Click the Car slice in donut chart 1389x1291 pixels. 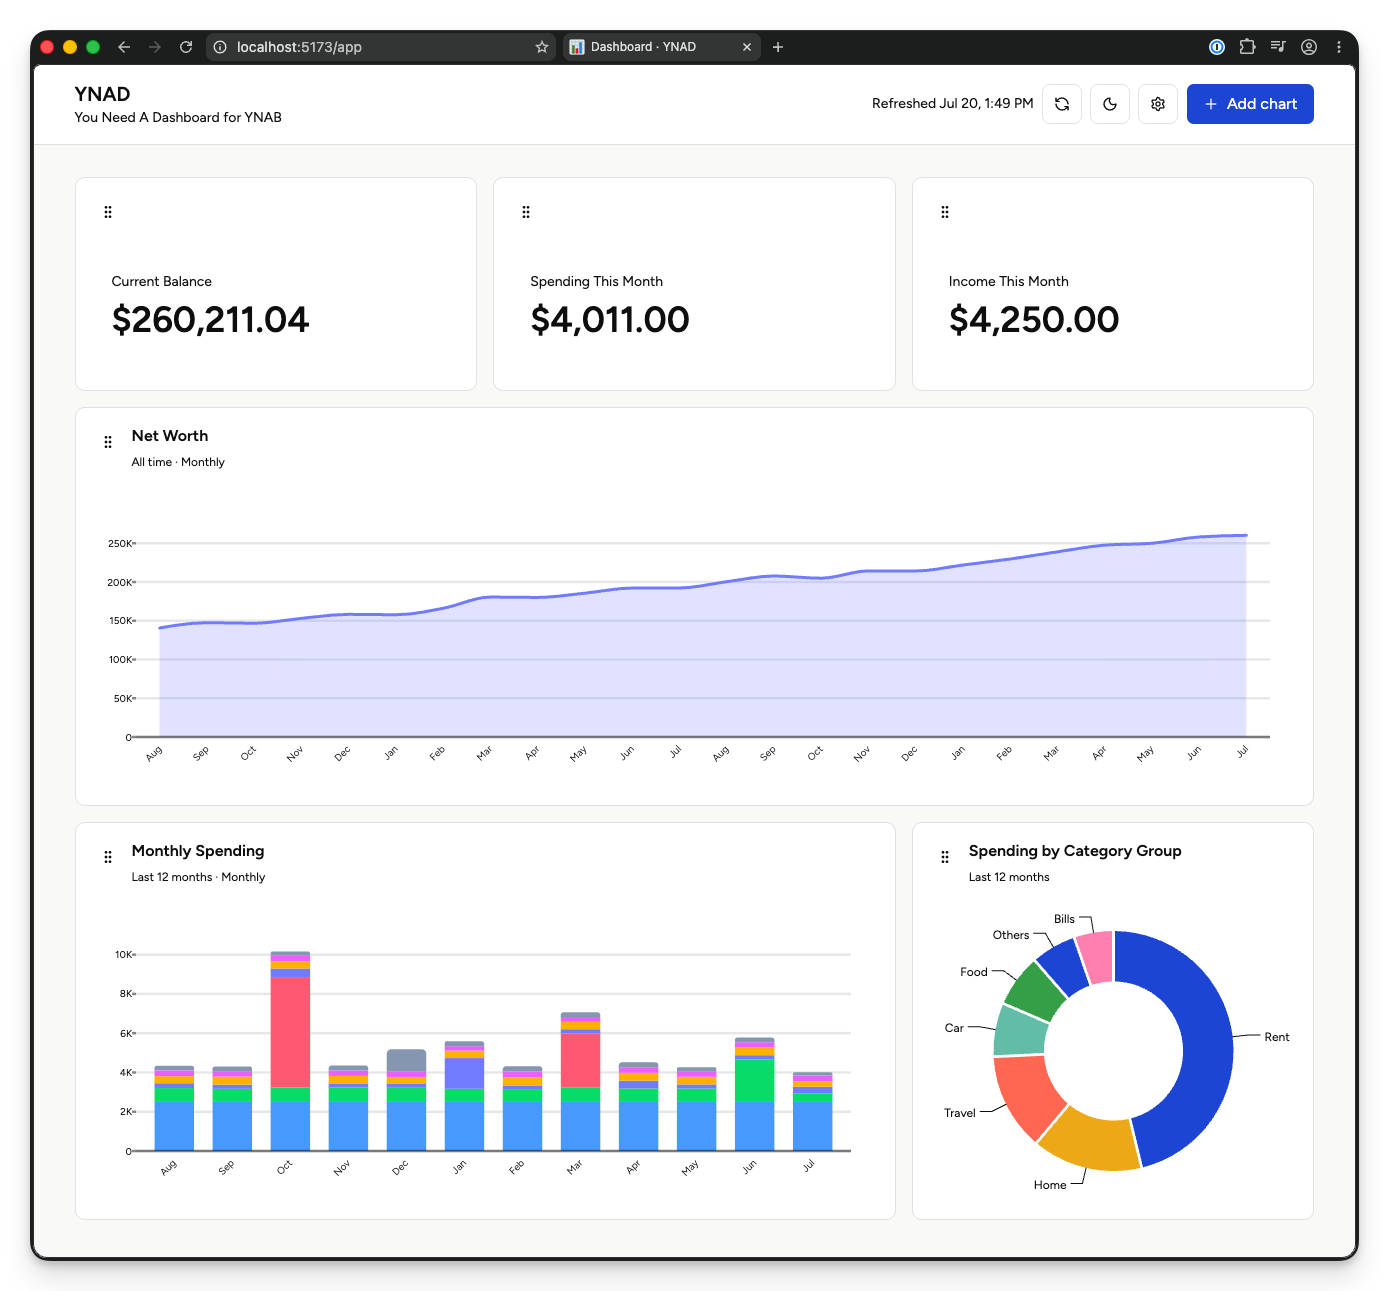[1020, 1032]
